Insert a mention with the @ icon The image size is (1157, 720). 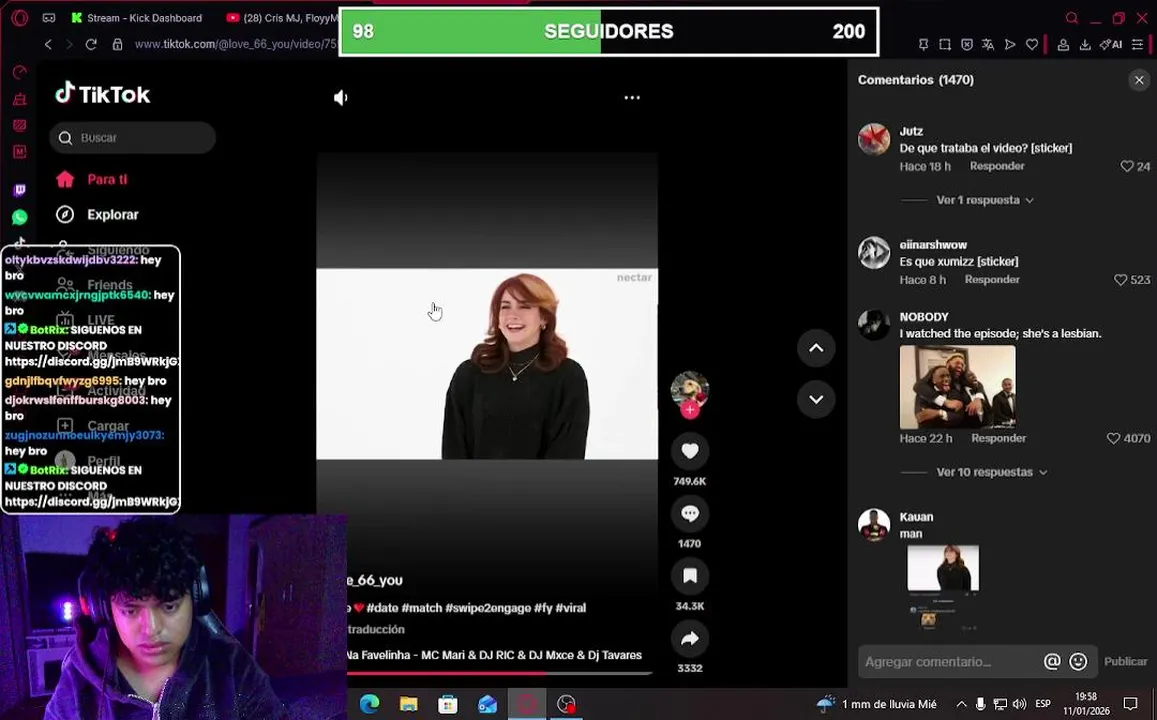point(1051,662)
